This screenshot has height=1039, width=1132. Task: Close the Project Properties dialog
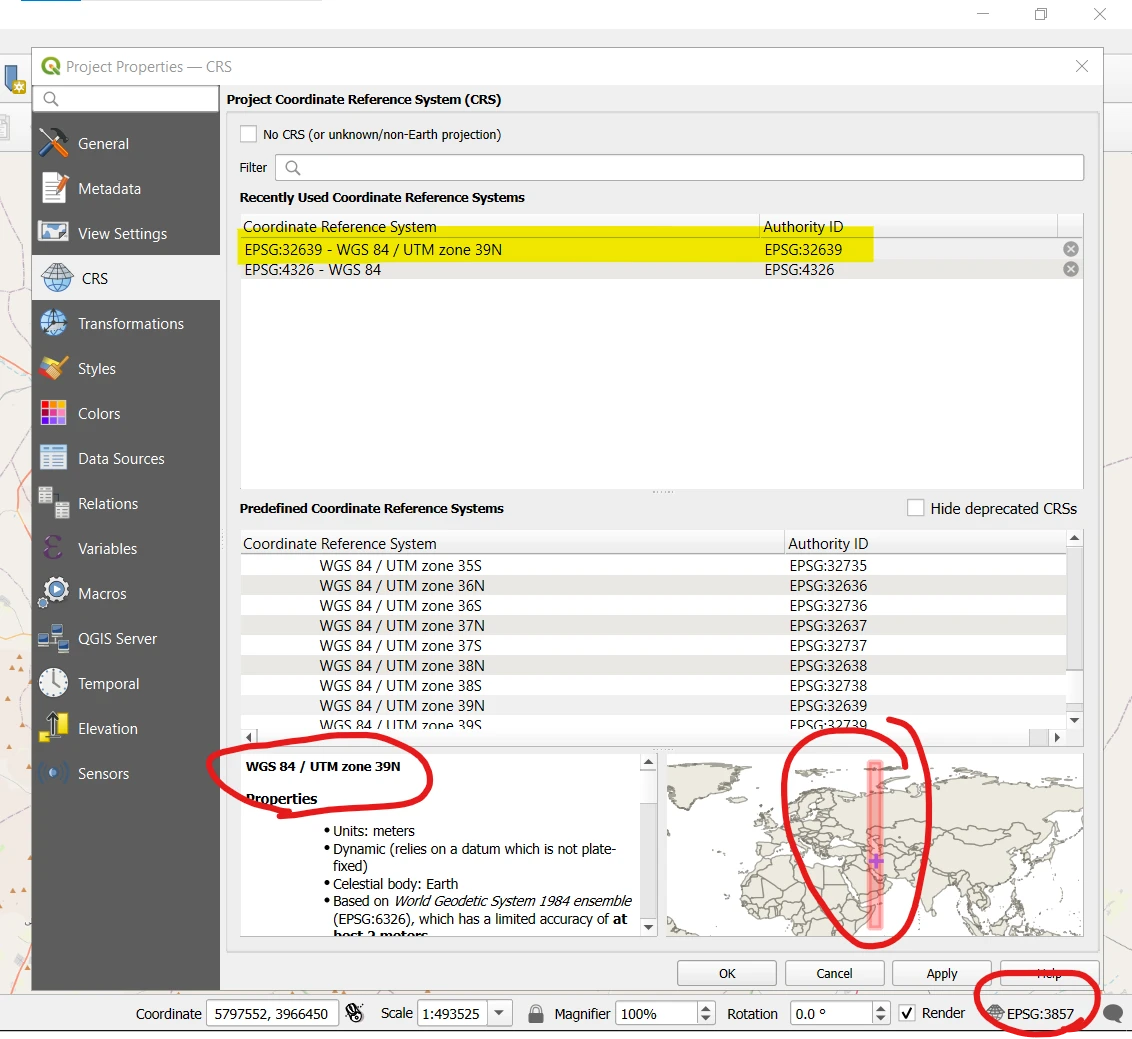pos(1081,66)
